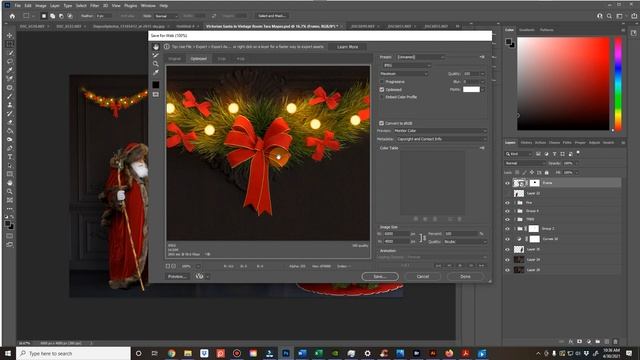
Task: Hide the Curves layer eye icon
Action: tap(507, 239)
